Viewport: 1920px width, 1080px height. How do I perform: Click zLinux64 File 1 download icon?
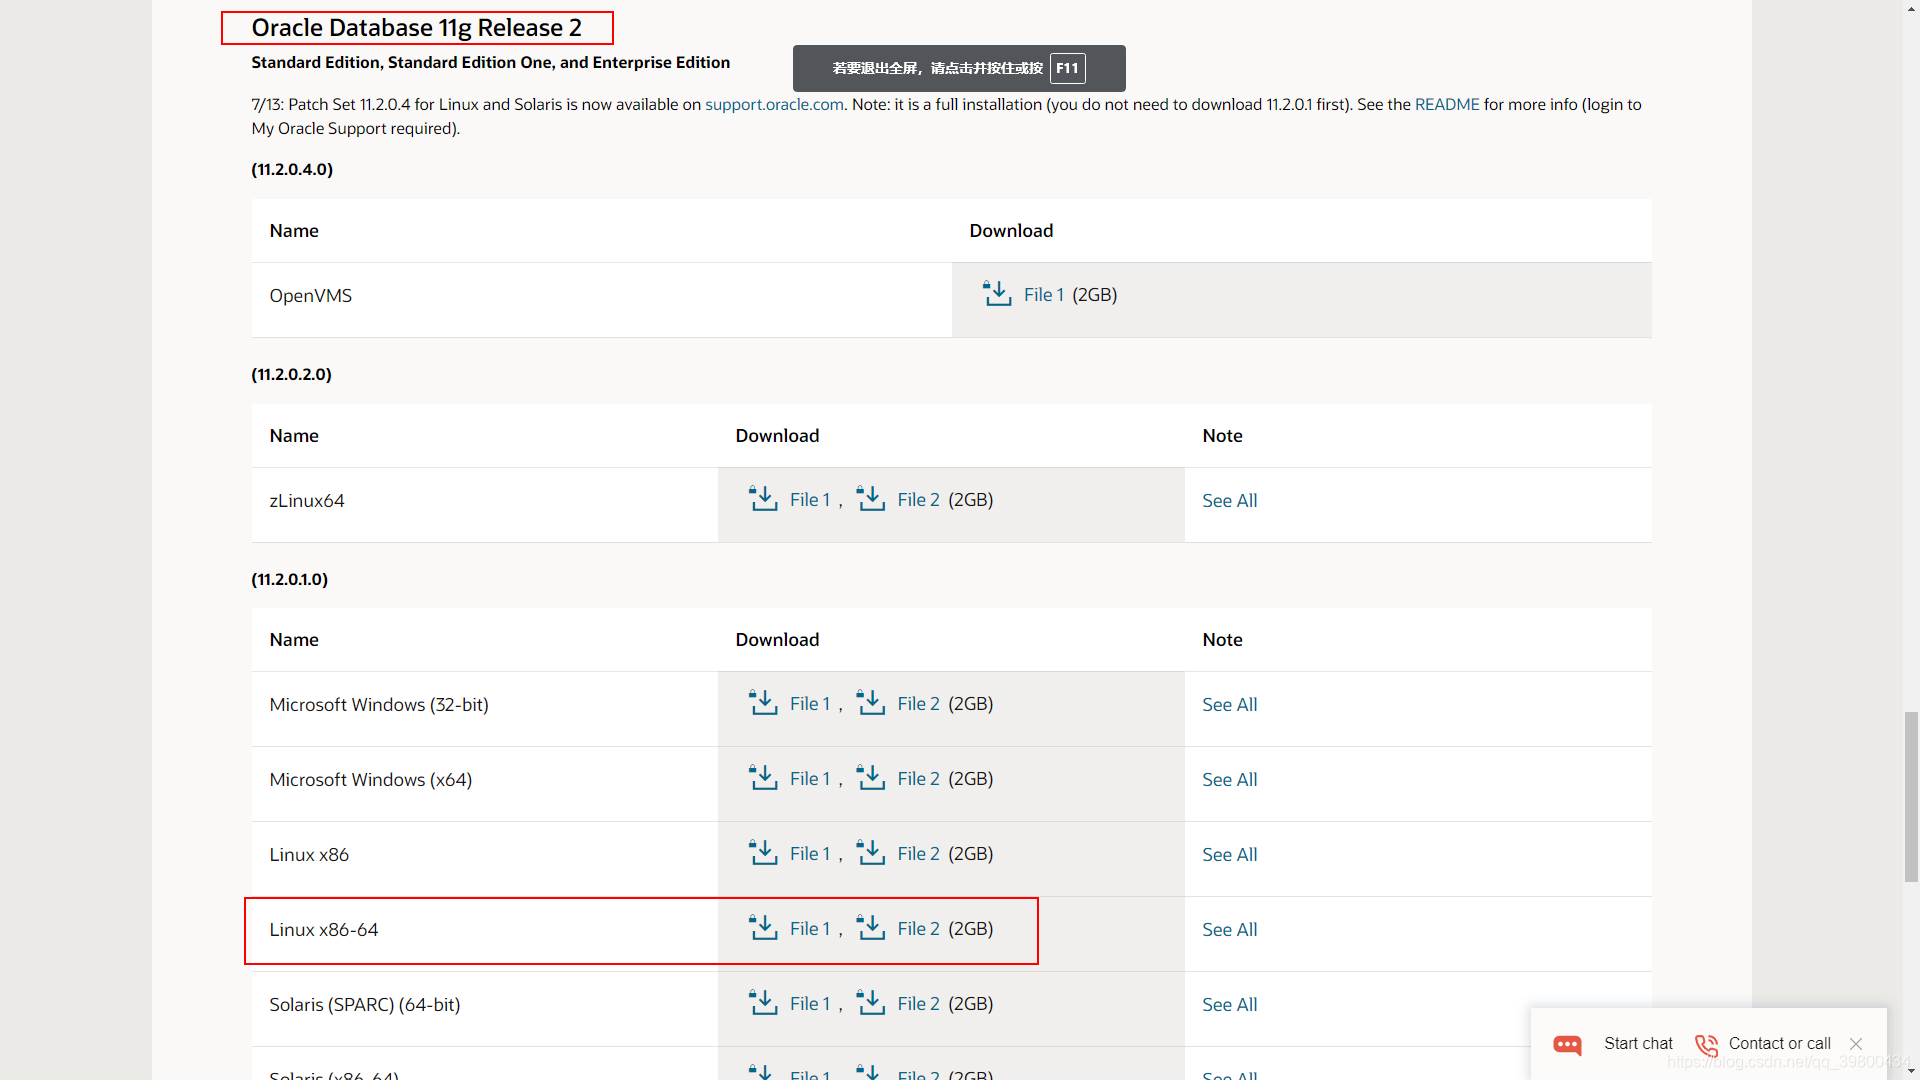[763, 498]
